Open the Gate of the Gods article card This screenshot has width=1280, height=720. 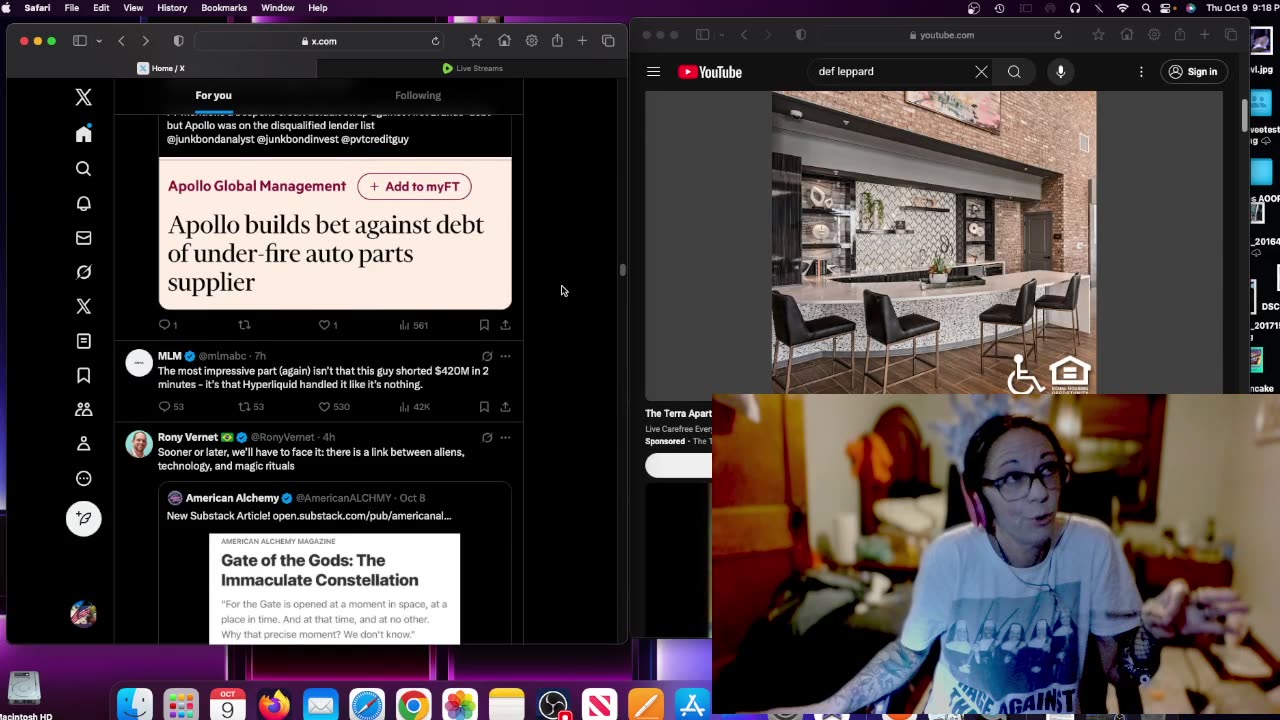coord(335,589)
